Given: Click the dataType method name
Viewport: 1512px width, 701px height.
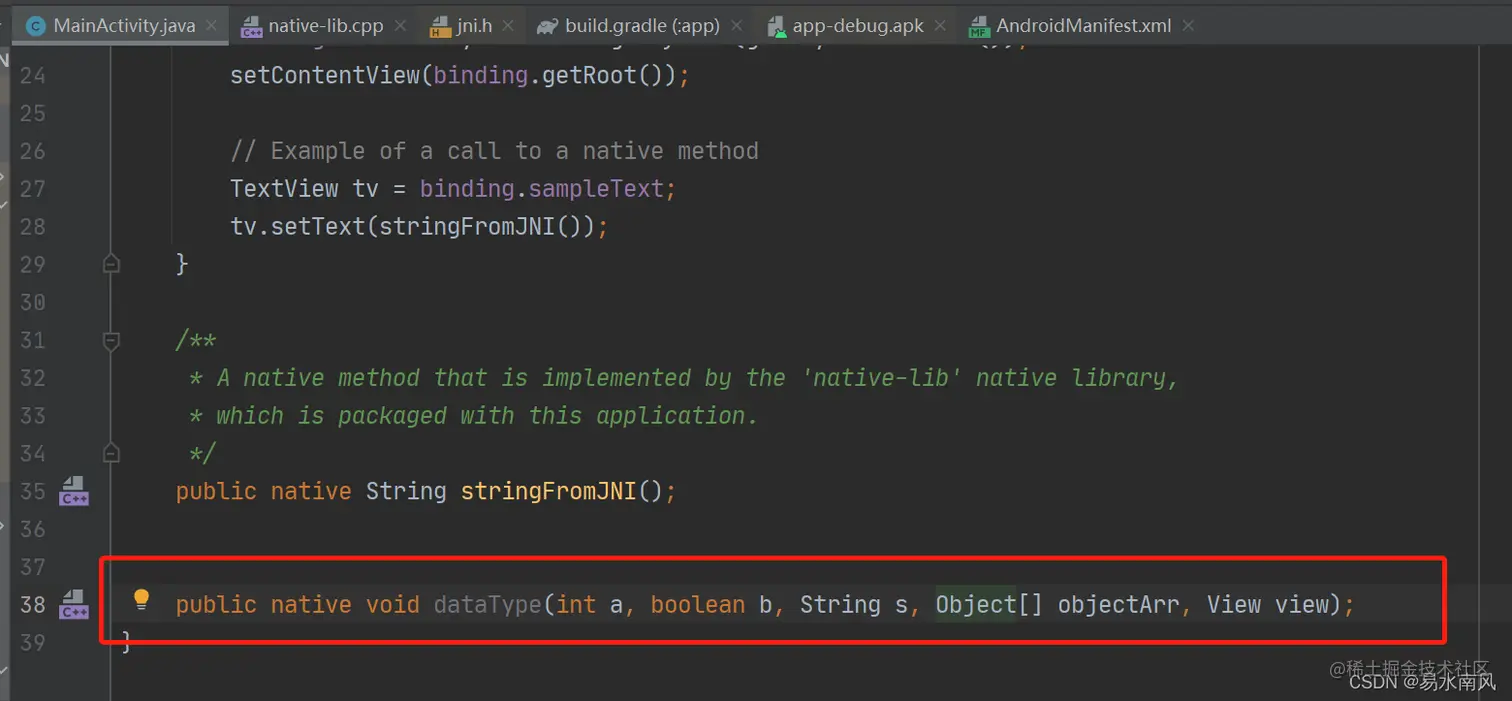Looking at the screenshot, I should (487, 605).
